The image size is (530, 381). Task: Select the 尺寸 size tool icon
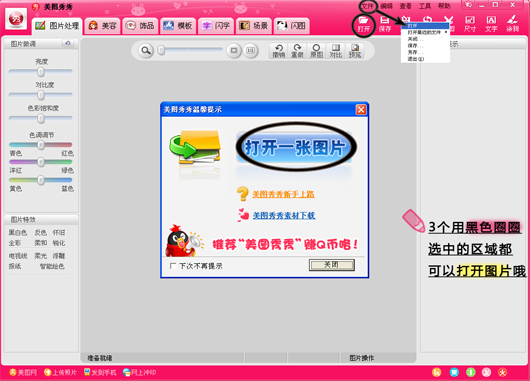click(470, 24)
